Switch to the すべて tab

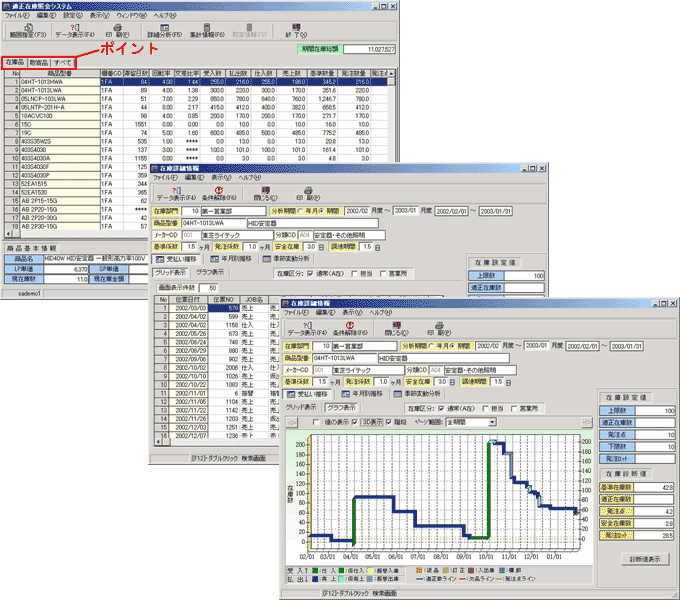[62, 62]
